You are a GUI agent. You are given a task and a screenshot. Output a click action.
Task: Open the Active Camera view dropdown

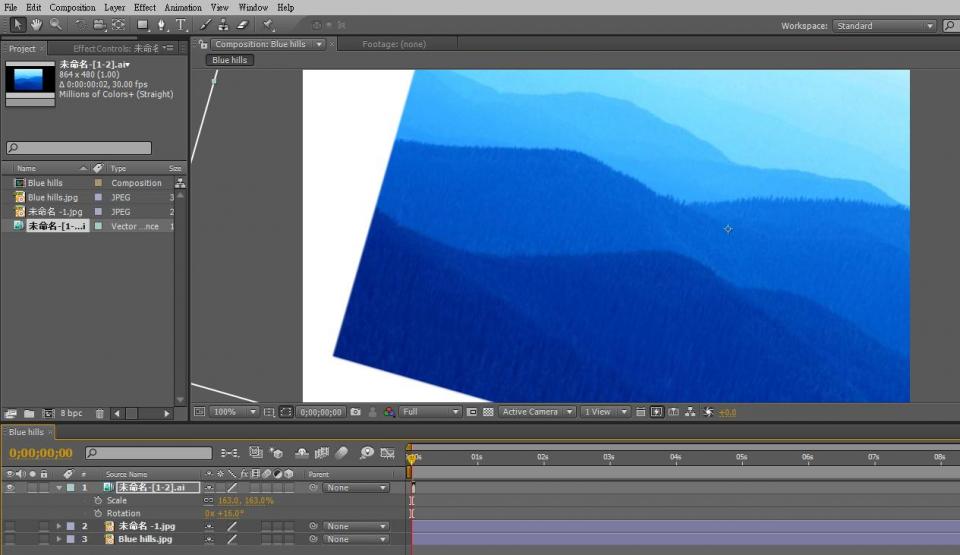(x=538, y=412)
